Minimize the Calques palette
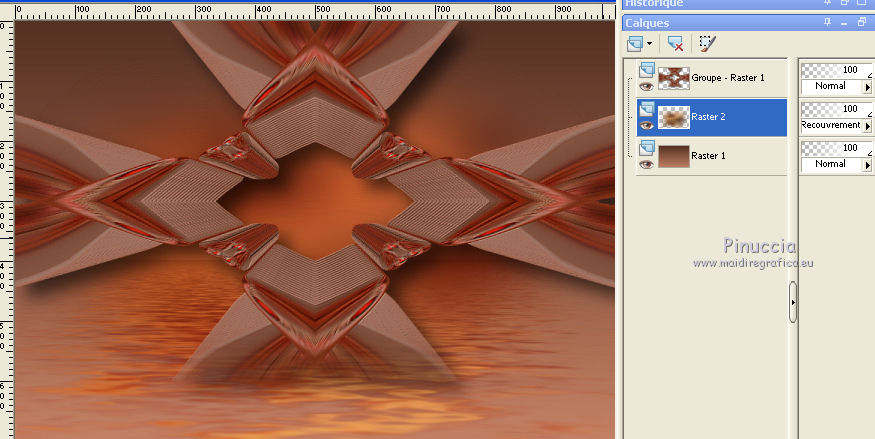The height and width of the screenshot is (439, 875). pos(844,23)
